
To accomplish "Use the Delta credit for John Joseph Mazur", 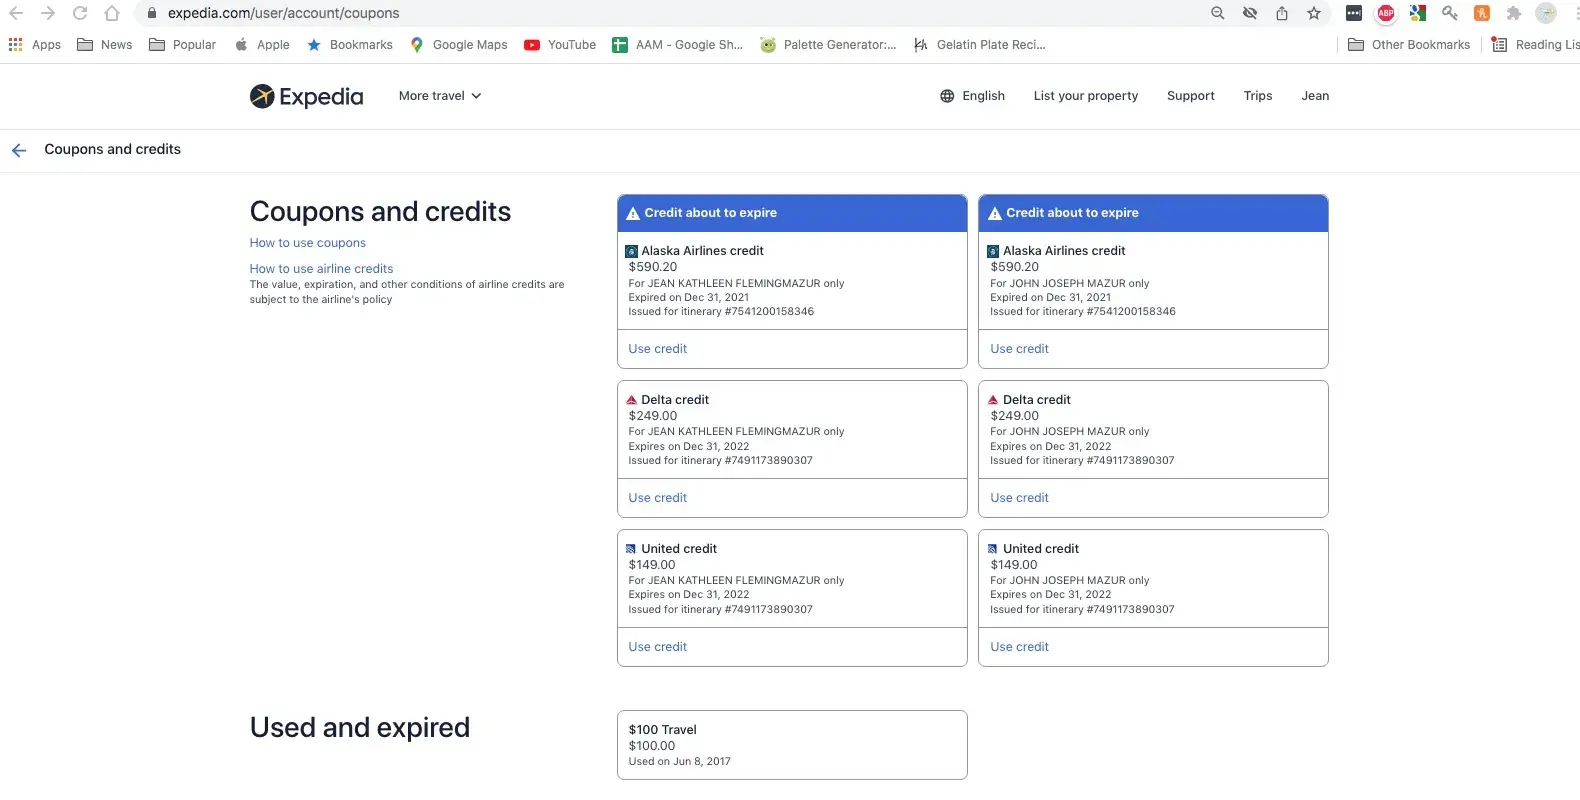I will pyautogui.click(x=1019, y=498).
